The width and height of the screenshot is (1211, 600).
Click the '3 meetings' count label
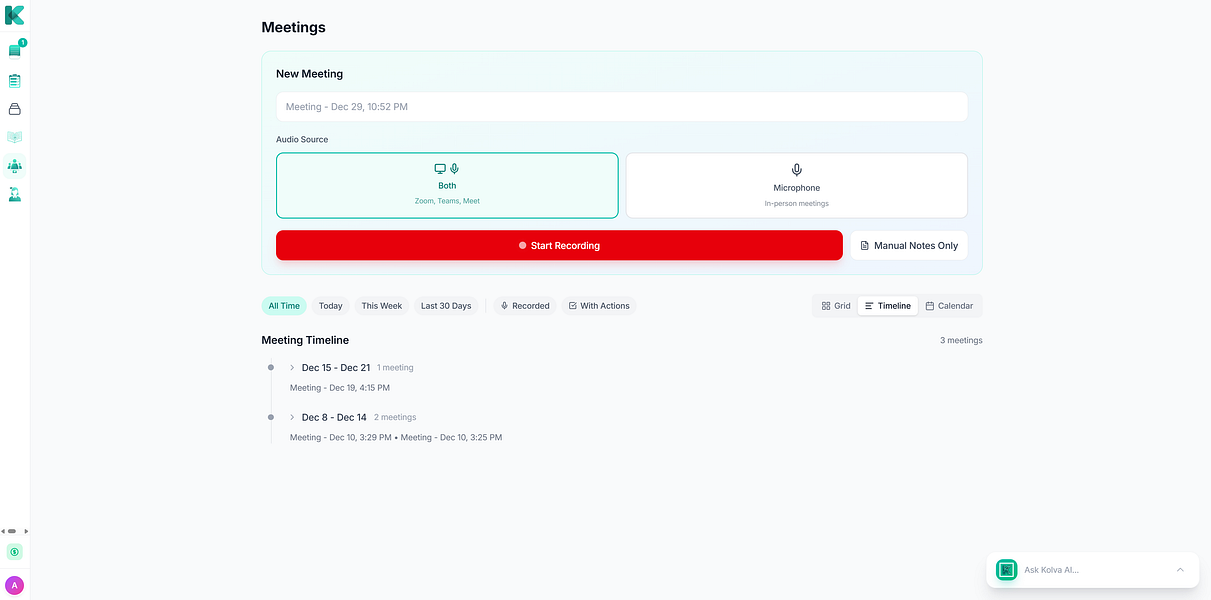961,340
